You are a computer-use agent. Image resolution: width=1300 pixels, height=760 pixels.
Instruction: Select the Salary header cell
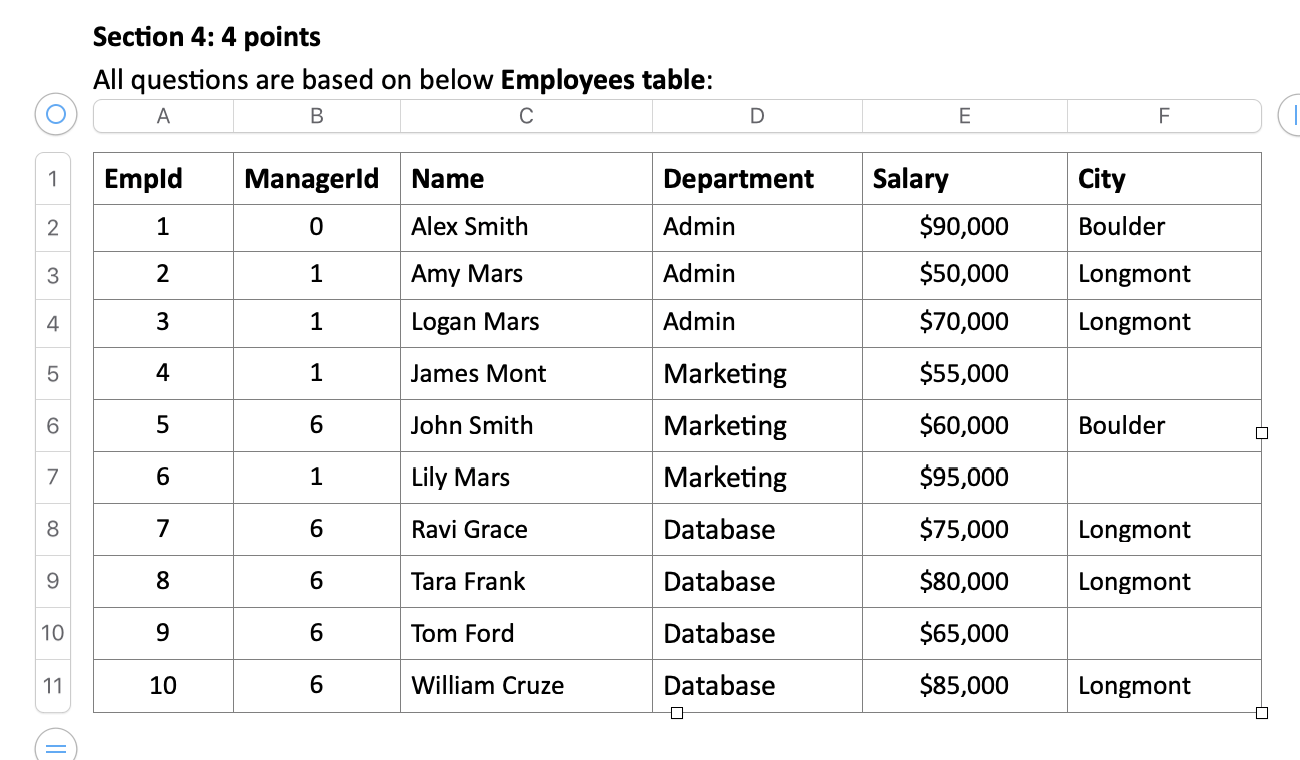tap(910, 178)
